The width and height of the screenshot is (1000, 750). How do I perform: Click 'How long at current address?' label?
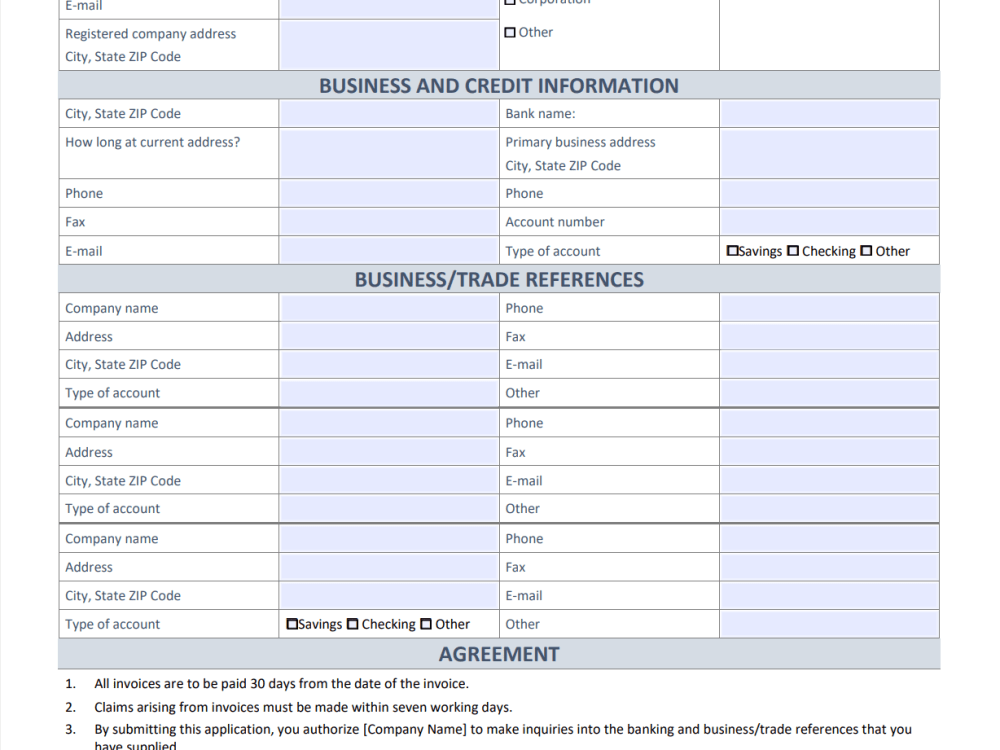[152, 142]
